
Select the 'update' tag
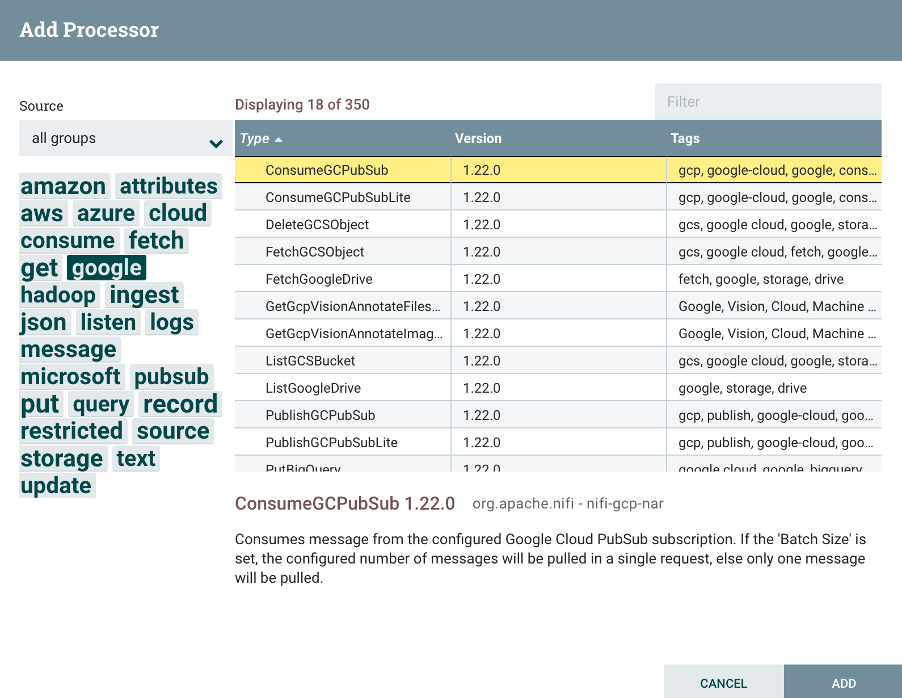pos(56,486)
